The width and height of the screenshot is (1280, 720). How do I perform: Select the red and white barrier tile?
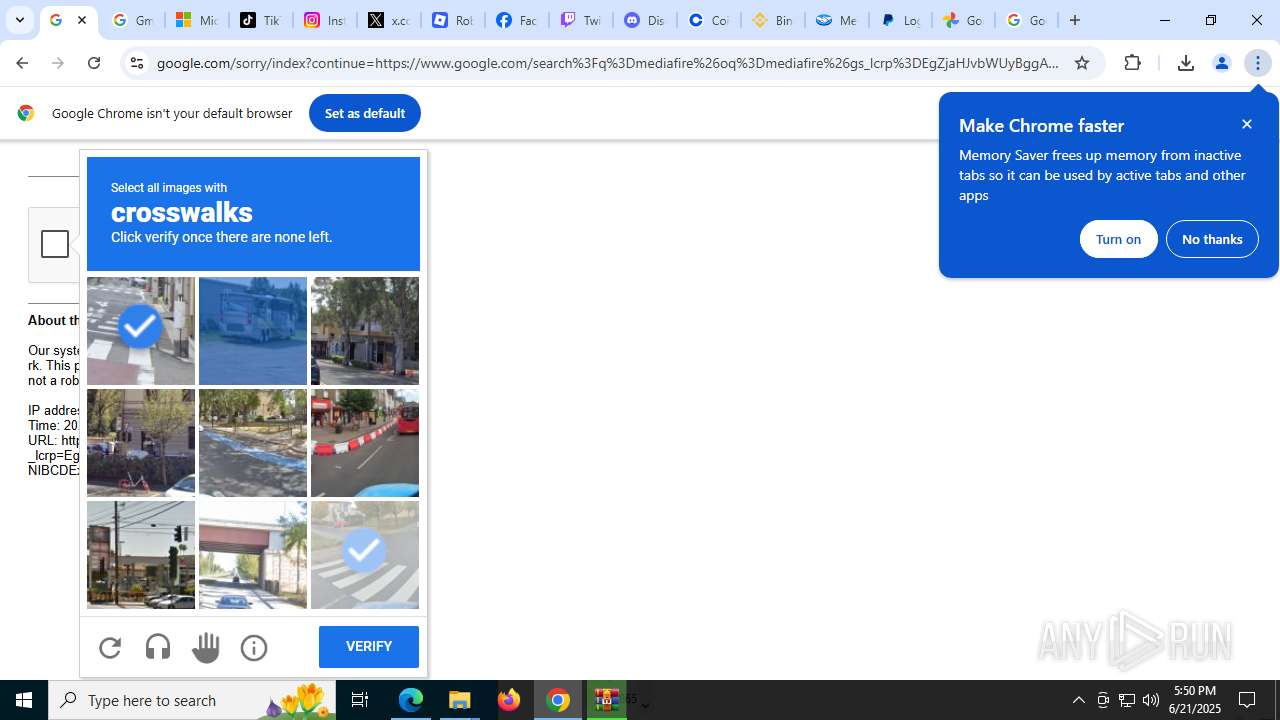point(365,443)
